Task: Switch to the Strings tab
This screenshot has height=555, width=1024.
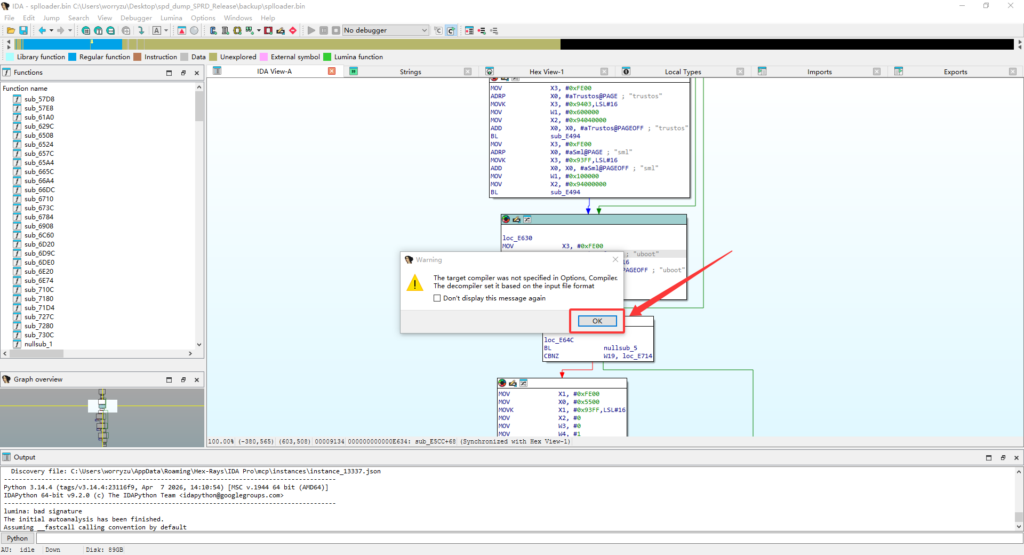Action: click(x=410, y=72)
